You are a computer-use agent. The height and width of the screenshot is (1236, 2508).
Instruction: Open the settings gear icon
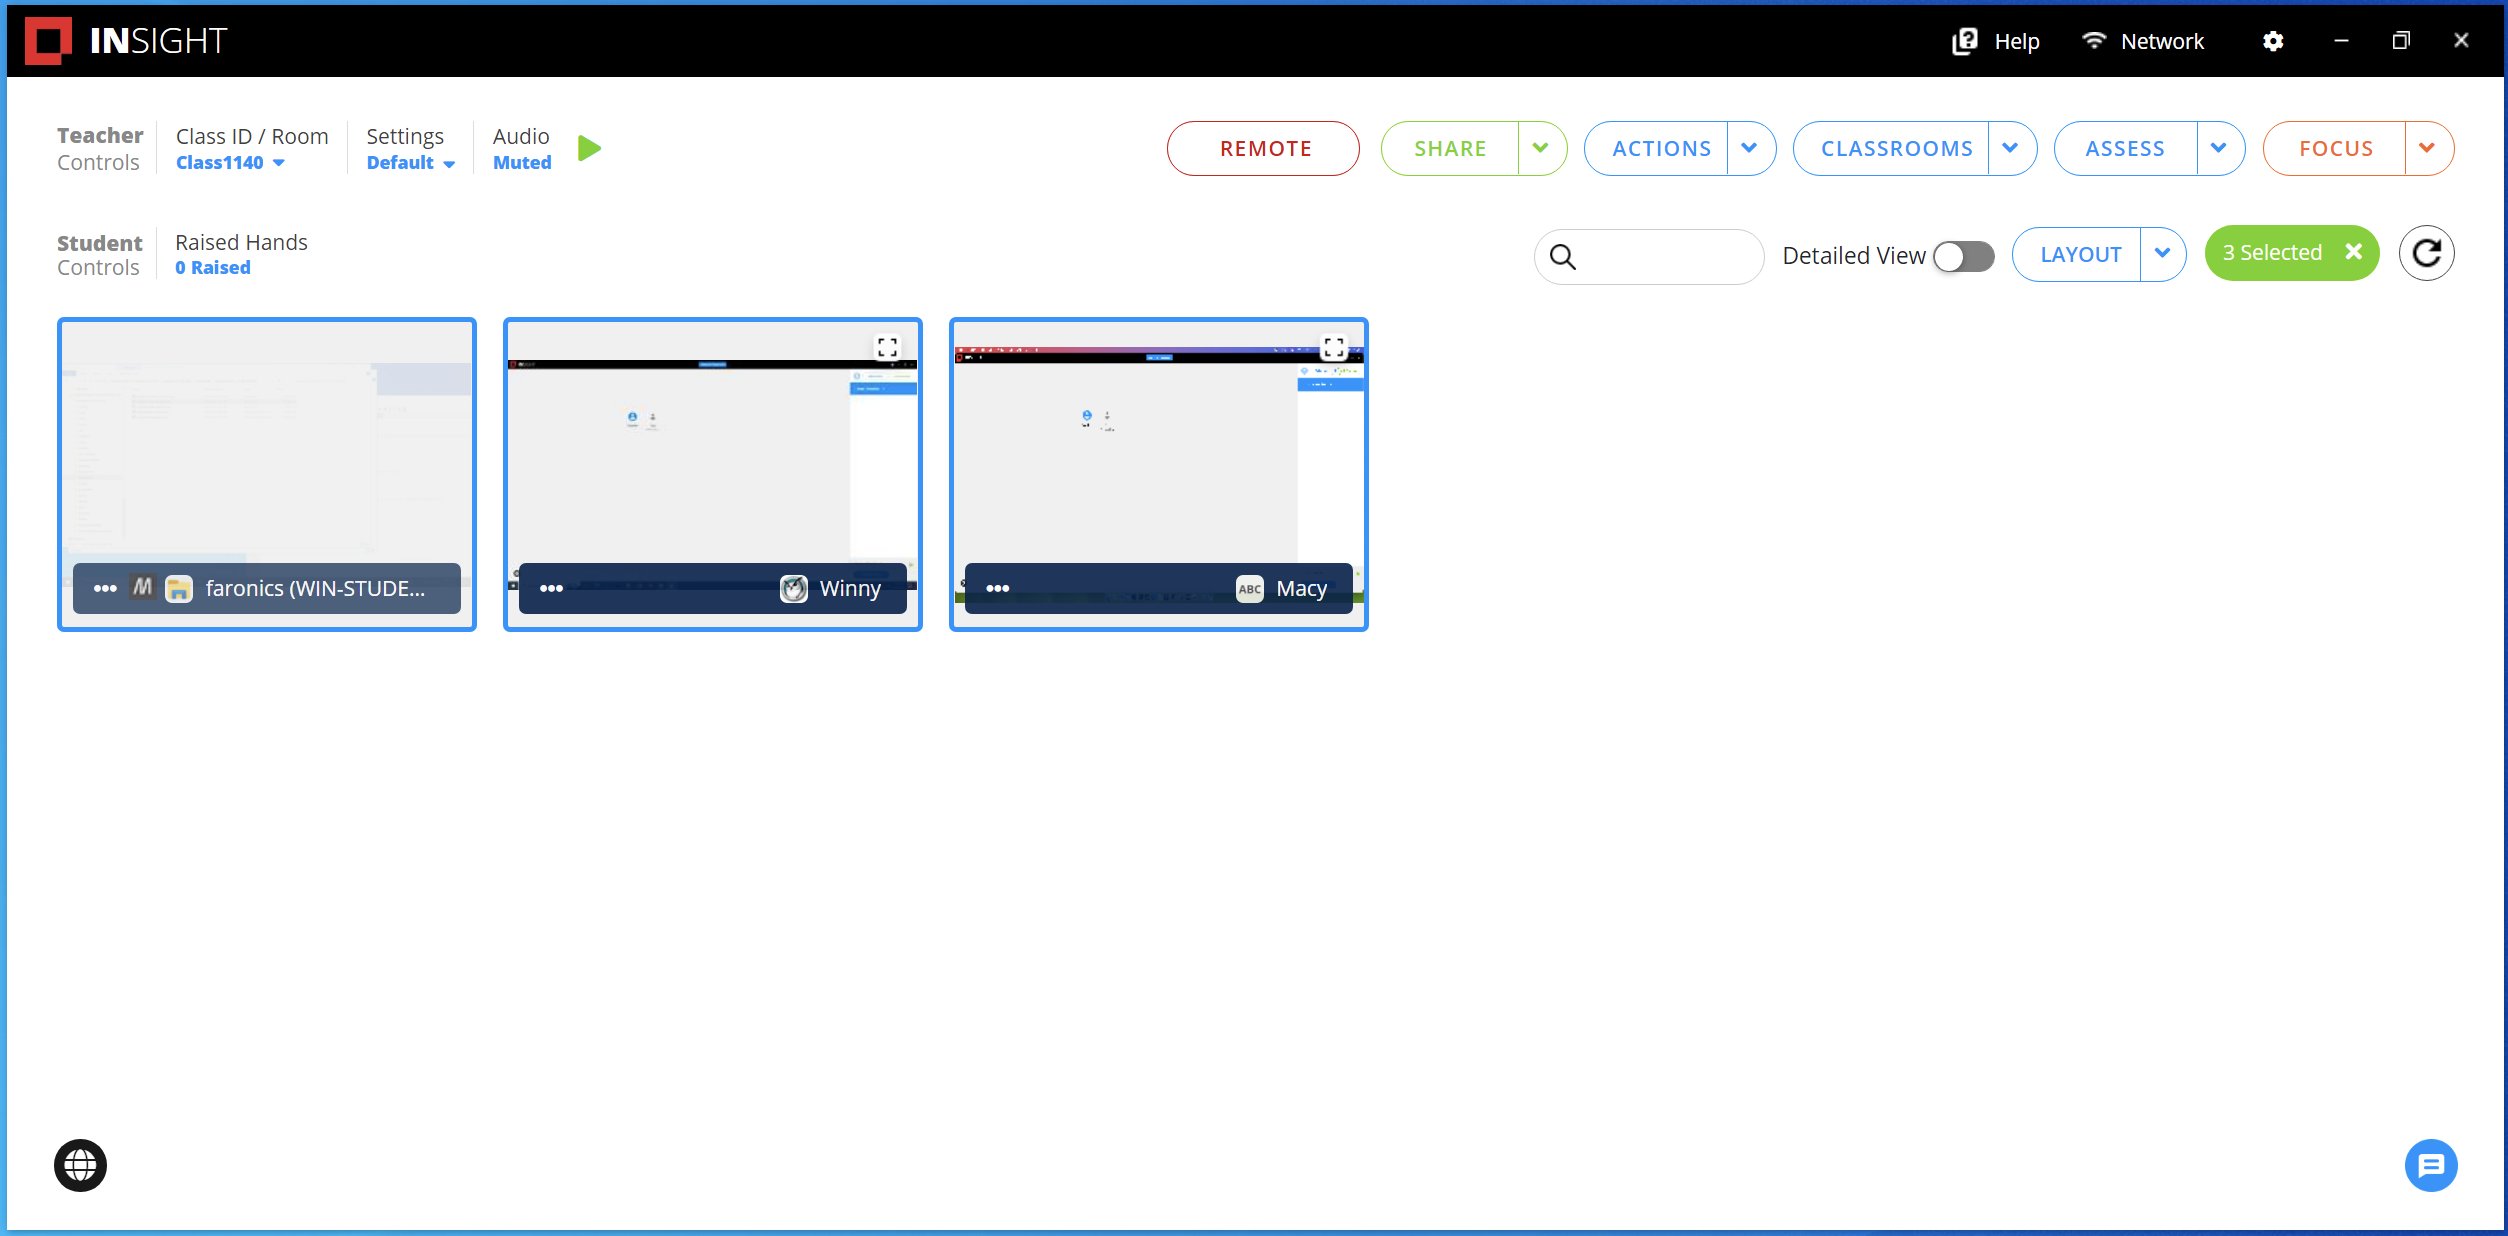(2273, 41)
